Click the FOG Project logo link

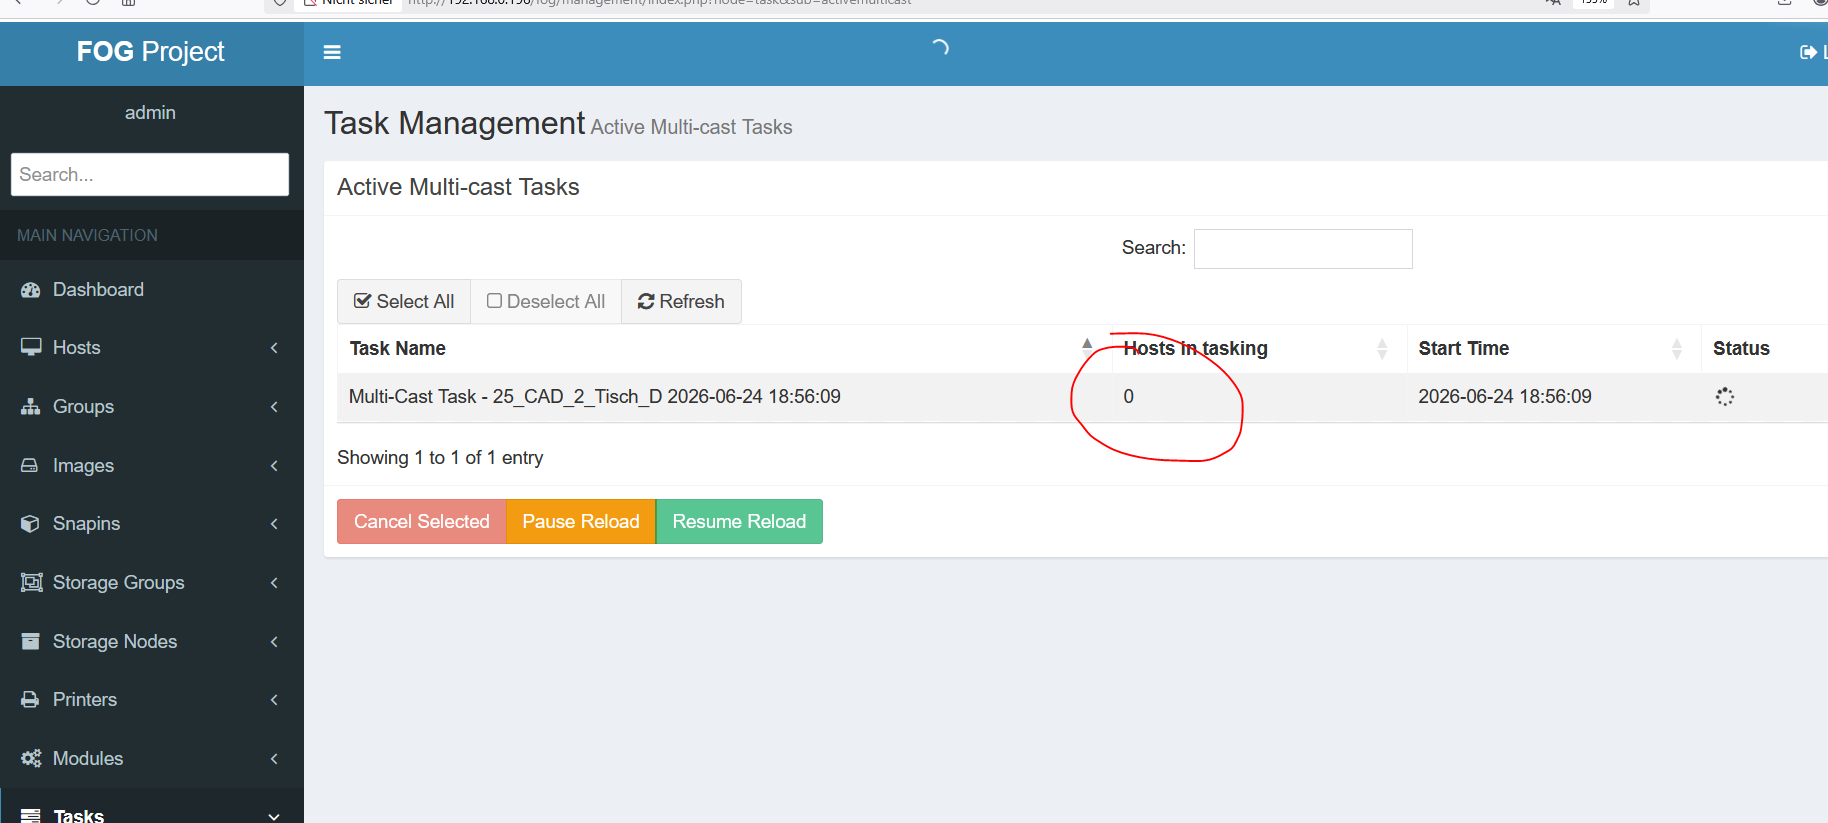tap(151, 52)
